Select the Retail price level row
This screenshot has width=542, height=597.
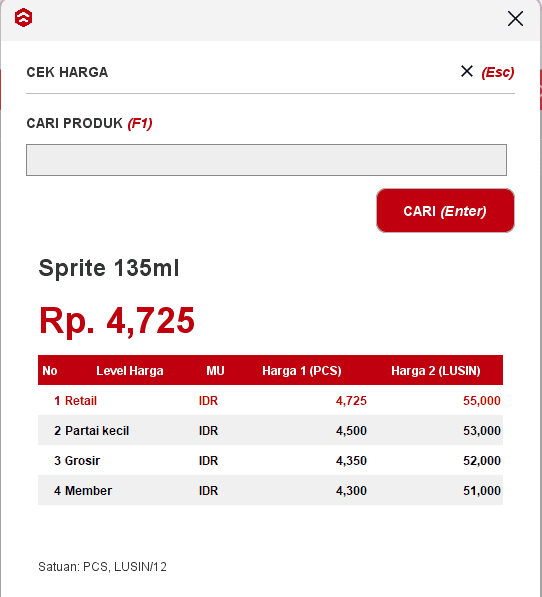pos(270,400)
